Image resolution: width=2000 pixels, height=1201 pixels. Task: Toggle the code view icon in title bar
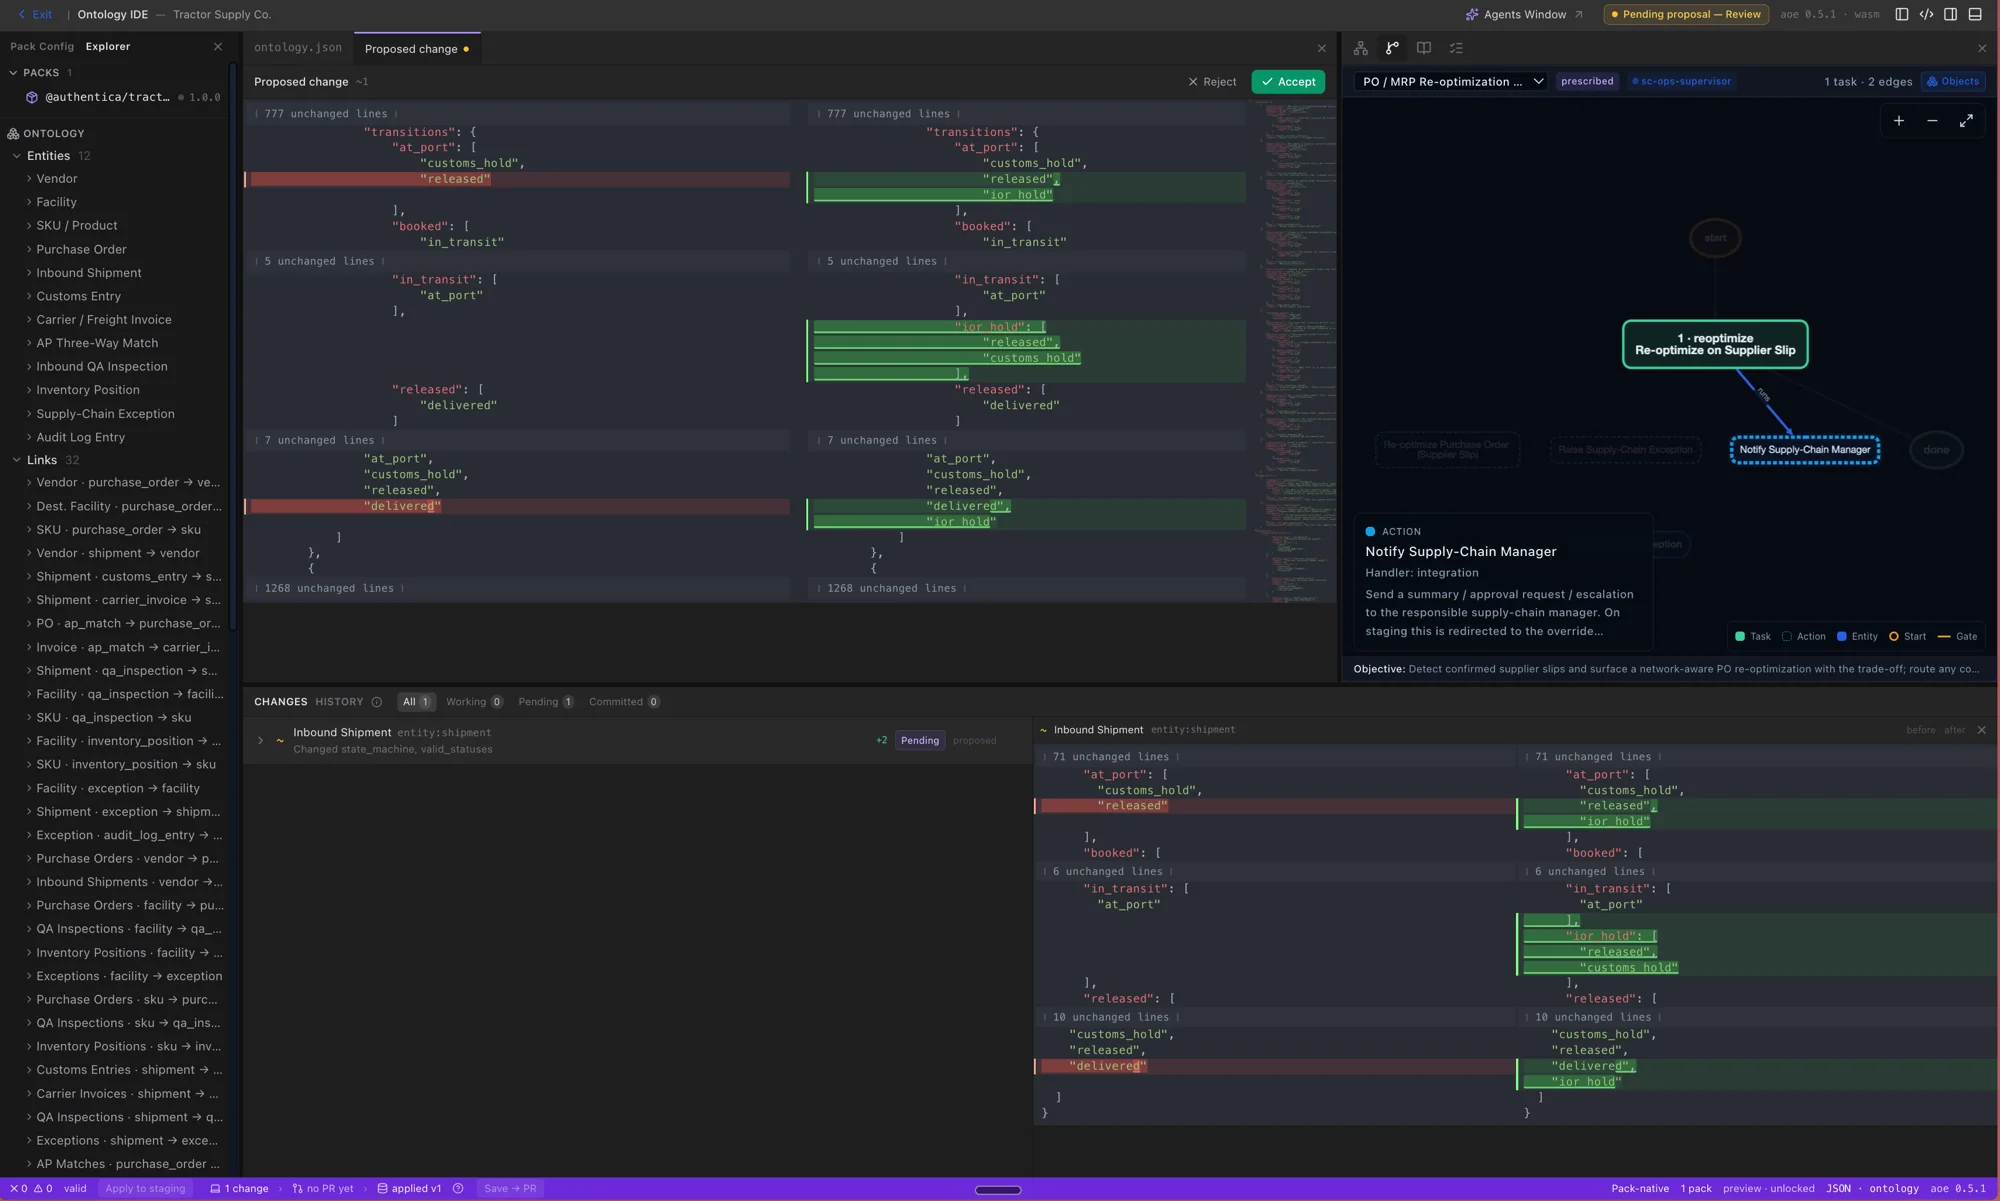(x=1926, y=14)
